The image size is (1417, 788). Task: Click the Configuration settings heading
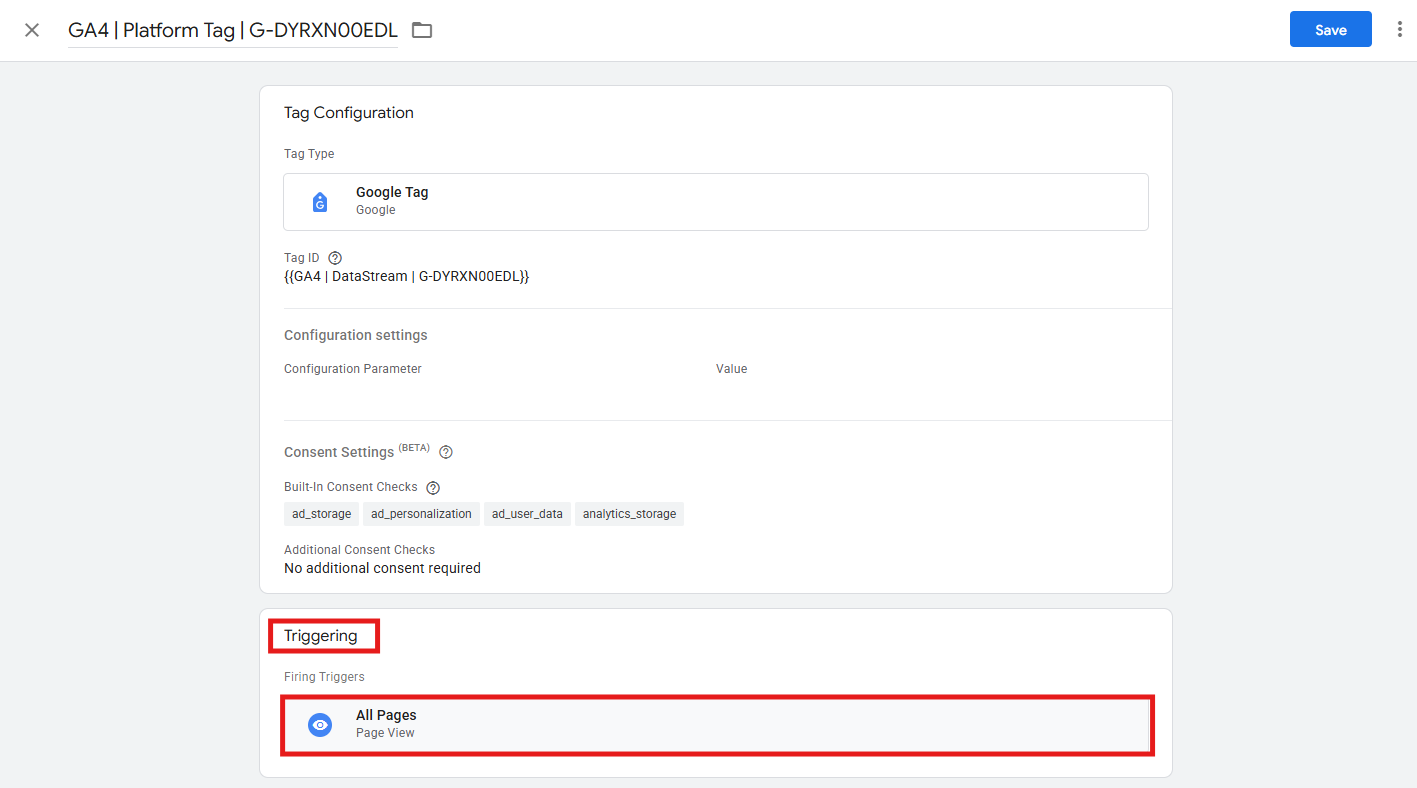356,335
